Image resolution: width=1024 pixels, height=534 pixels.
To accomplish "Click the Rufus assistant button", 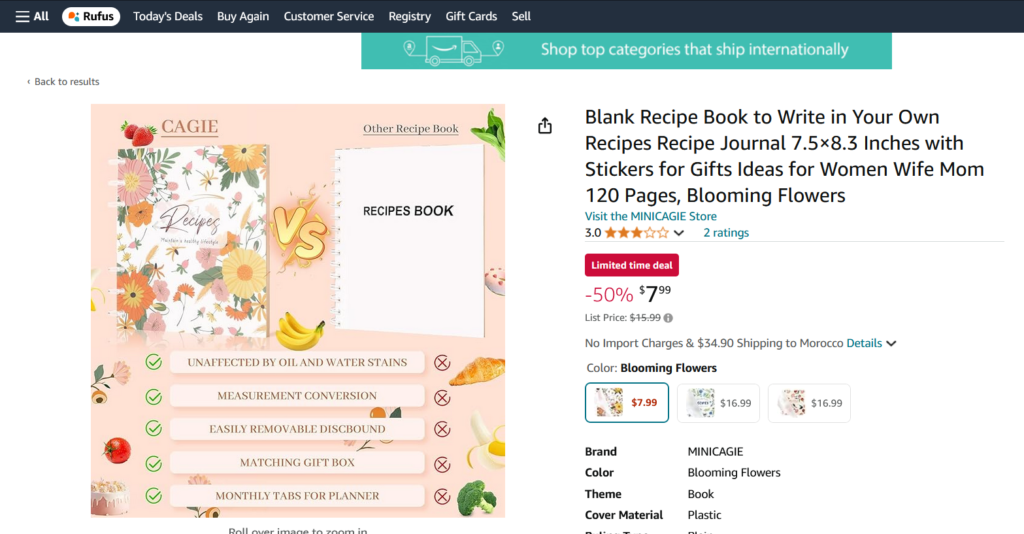I will (91, 16).
